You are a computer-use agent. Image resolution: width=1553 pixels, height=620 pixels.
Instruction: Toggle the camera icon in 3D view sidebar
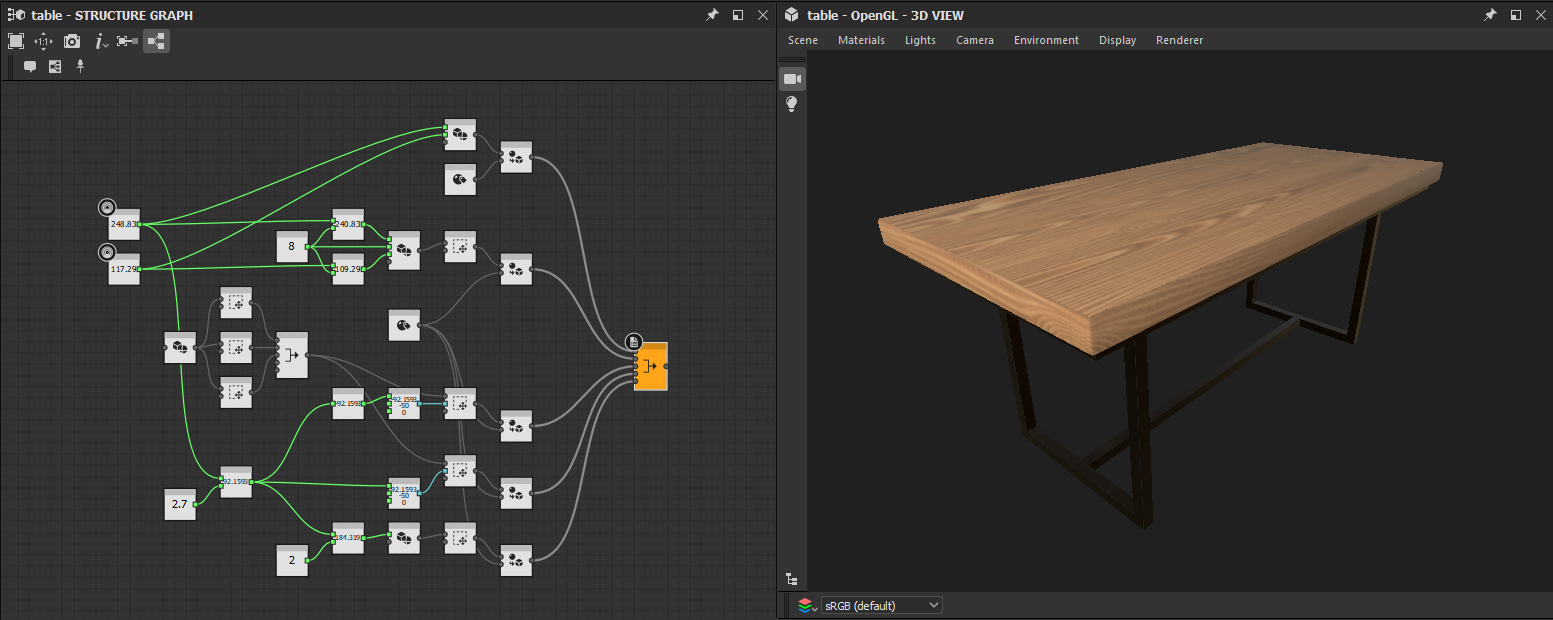tap(792, 79)
